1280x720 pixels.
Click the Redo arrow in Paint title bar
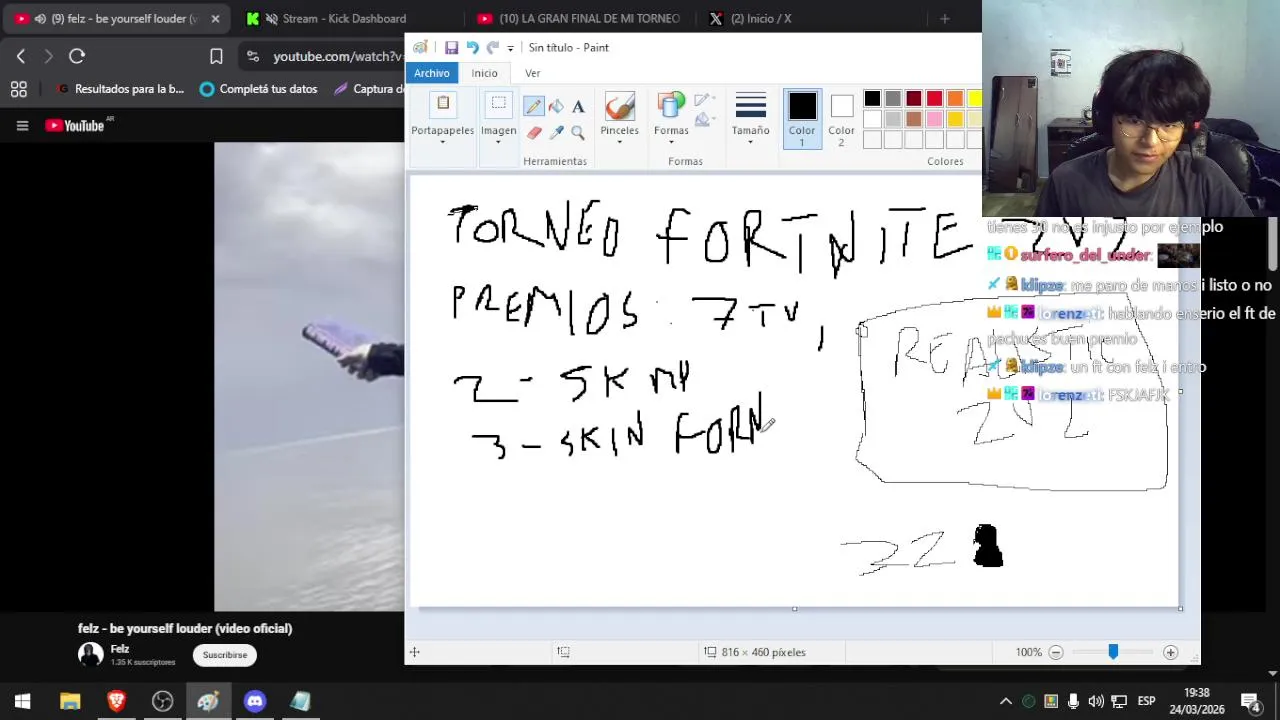click(x=492, y=47)
